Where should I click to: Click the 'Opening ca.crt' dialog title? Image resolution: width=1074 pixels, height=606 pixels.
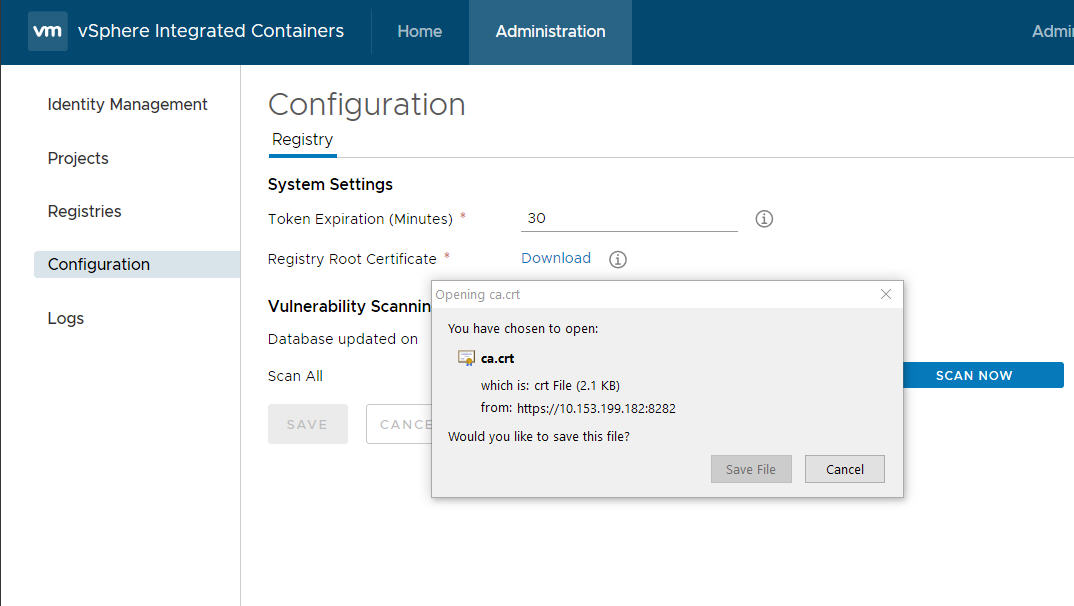click(x=477, y=294)
